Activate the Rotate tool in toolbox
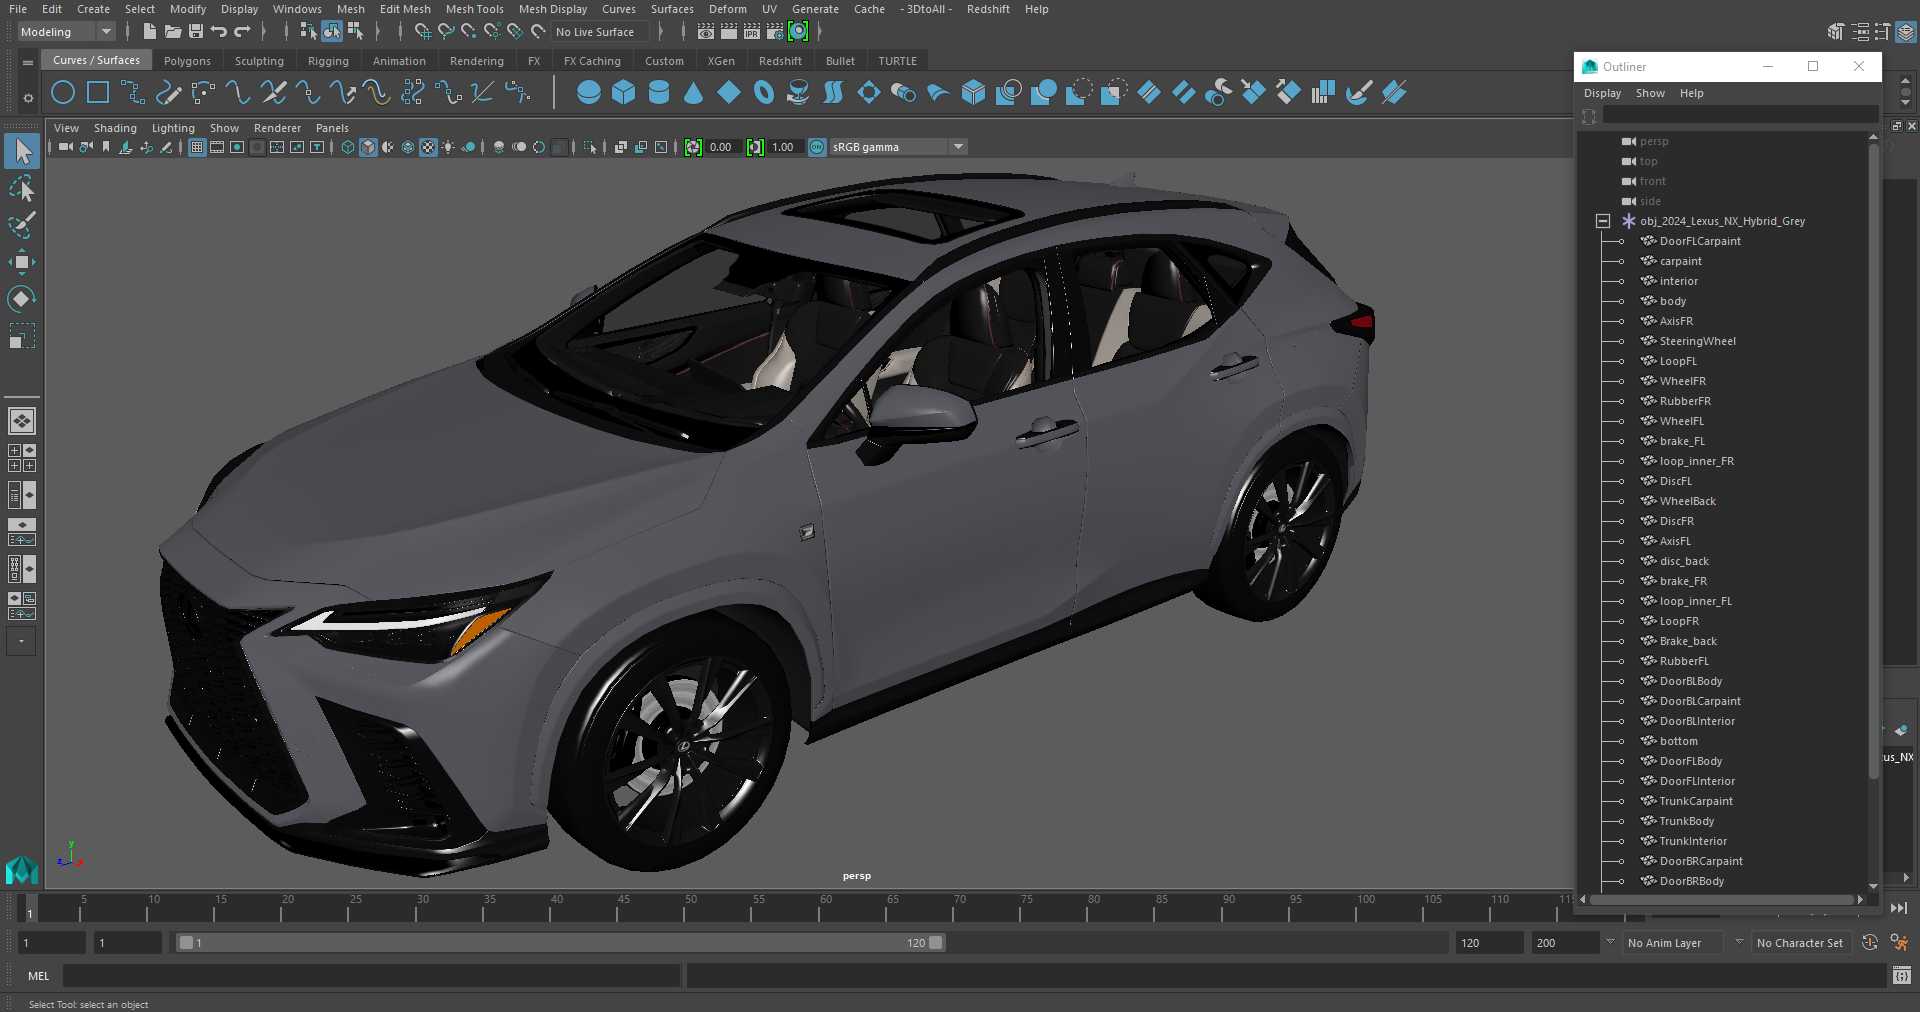 click(x=22, y=298)
